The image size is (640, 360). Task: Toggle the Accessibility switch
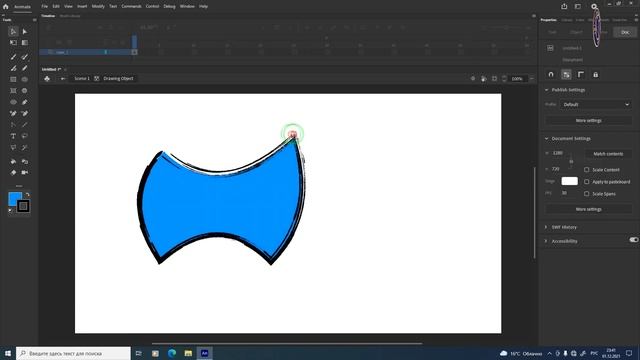click(x=634, y=240)
